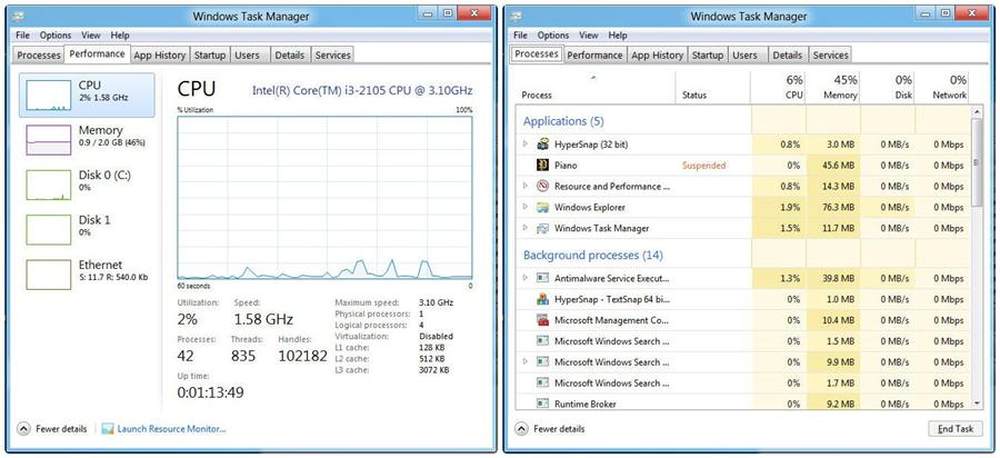Click the Resource and Performance Monitor icon
The height and width of the screenshot is (458, 1000).
tap(544, 186)
